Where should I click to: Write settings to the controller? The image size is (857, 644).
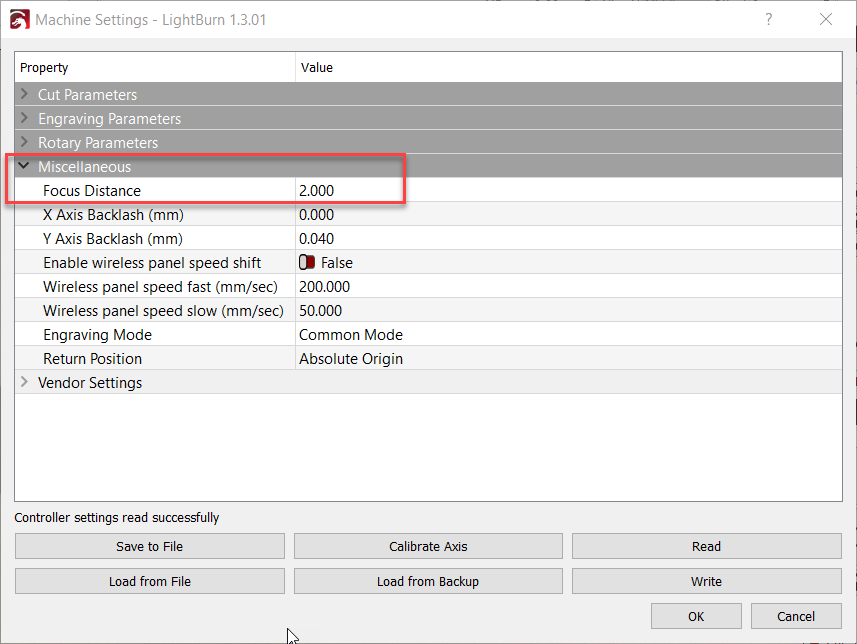(x=707, y=581)
